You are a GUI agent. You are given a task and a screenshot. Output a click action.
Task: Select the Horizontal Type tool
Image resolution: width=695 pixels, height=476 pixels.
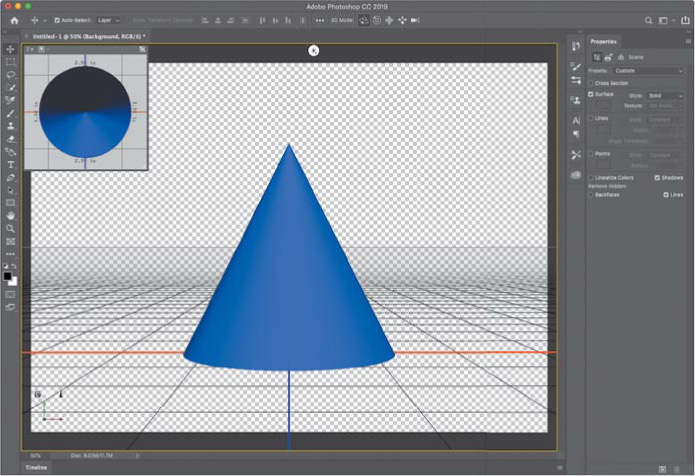11,164
